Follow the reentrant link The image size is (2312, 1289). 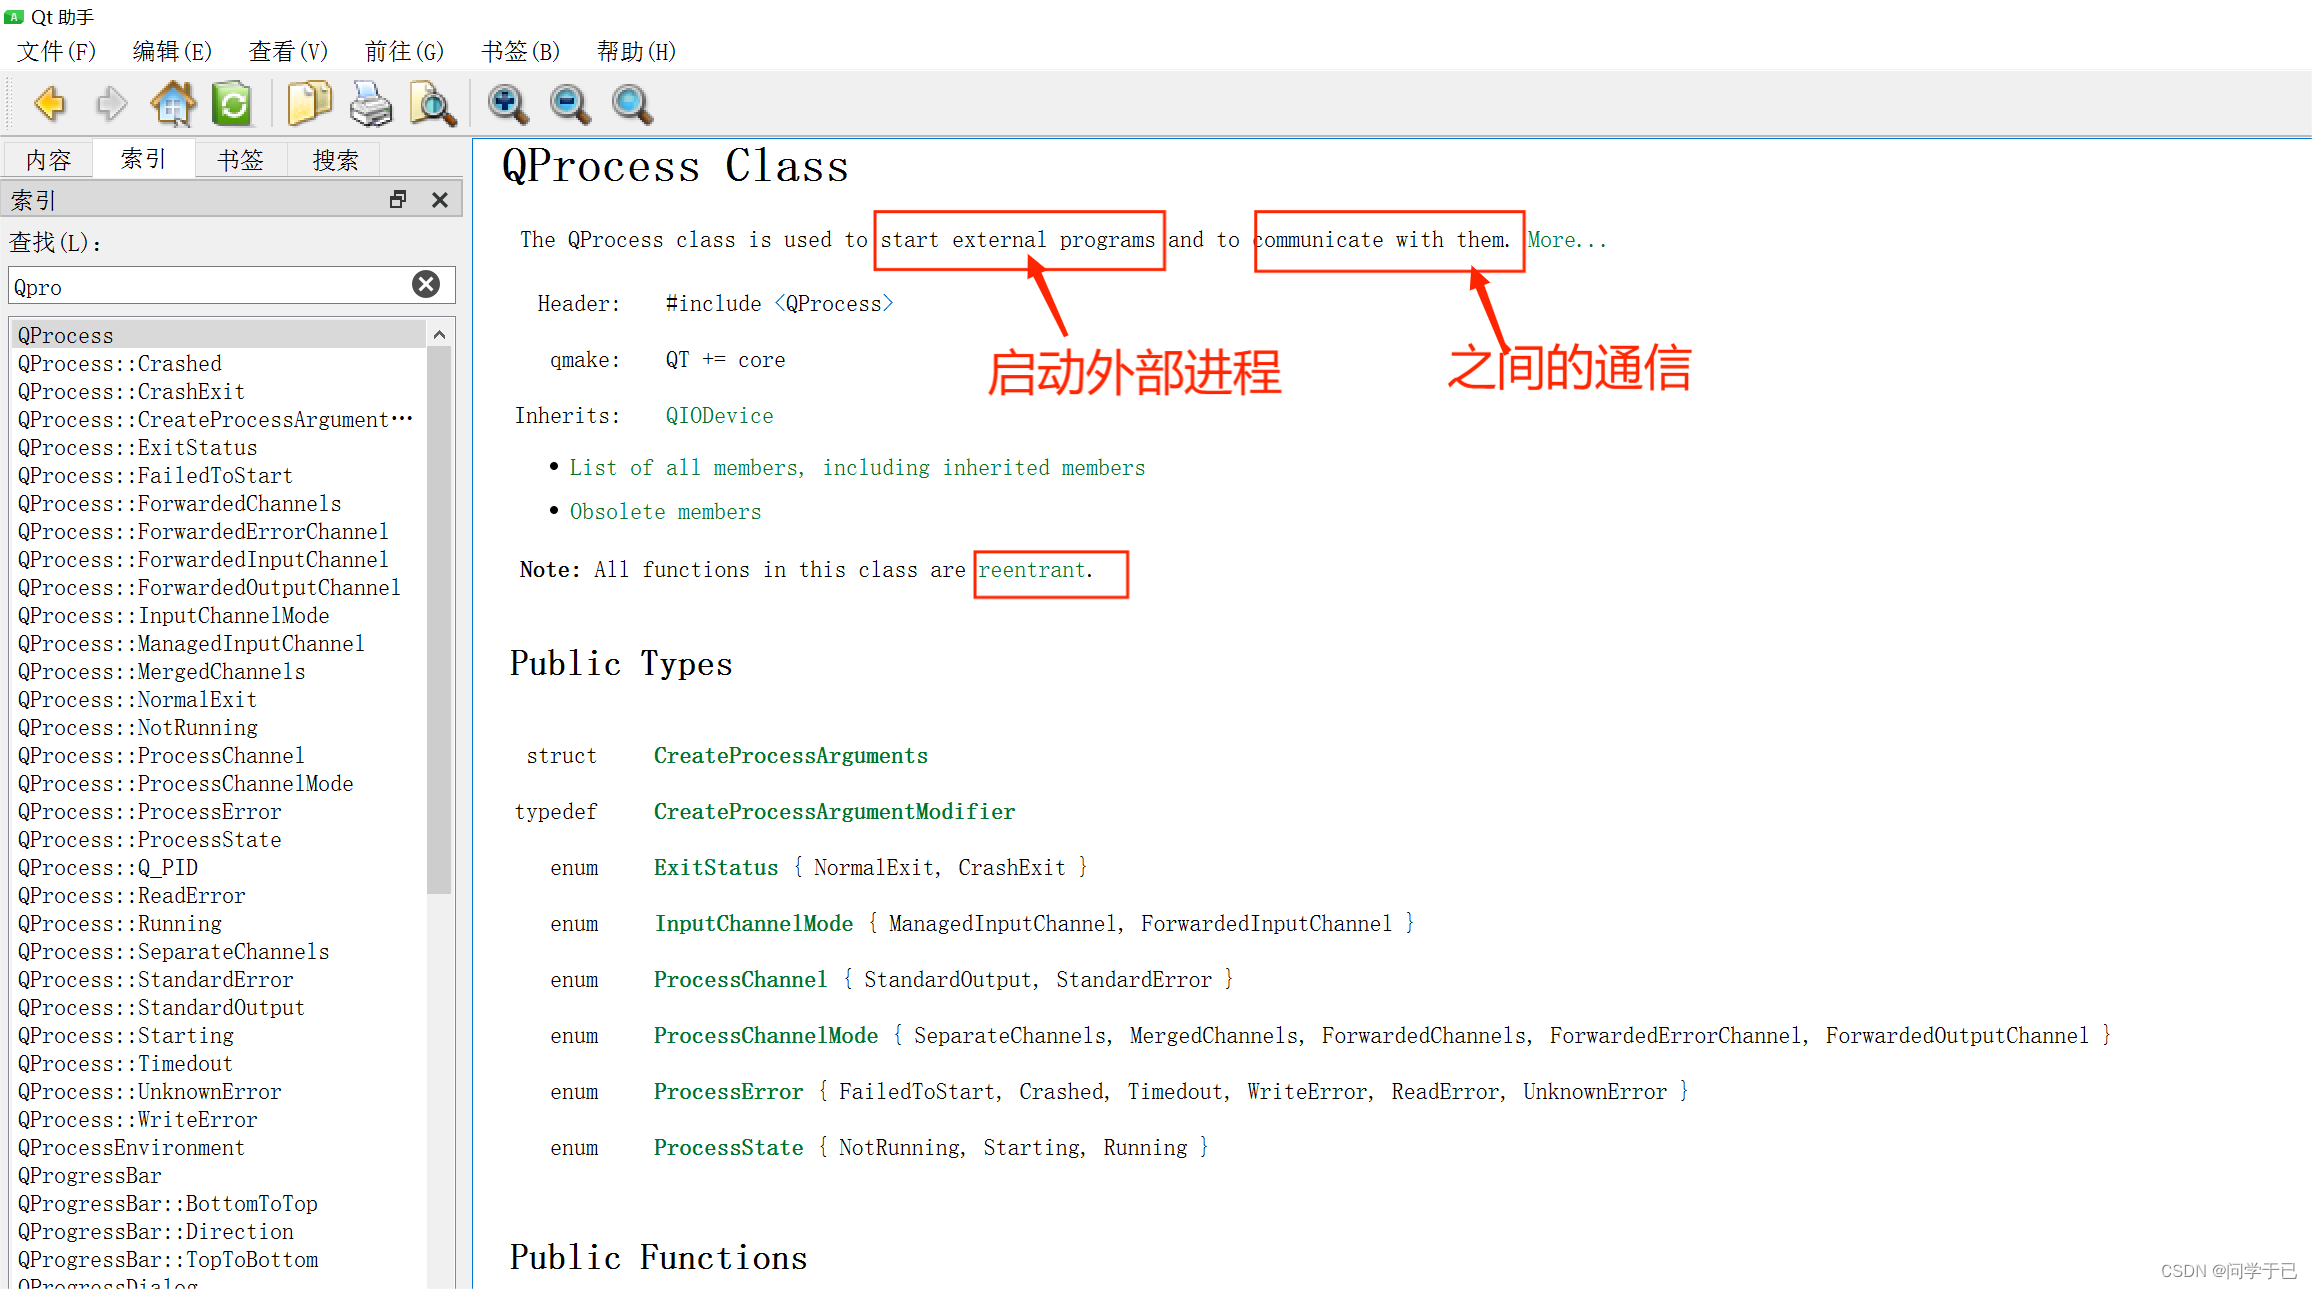pos(1031,570)
